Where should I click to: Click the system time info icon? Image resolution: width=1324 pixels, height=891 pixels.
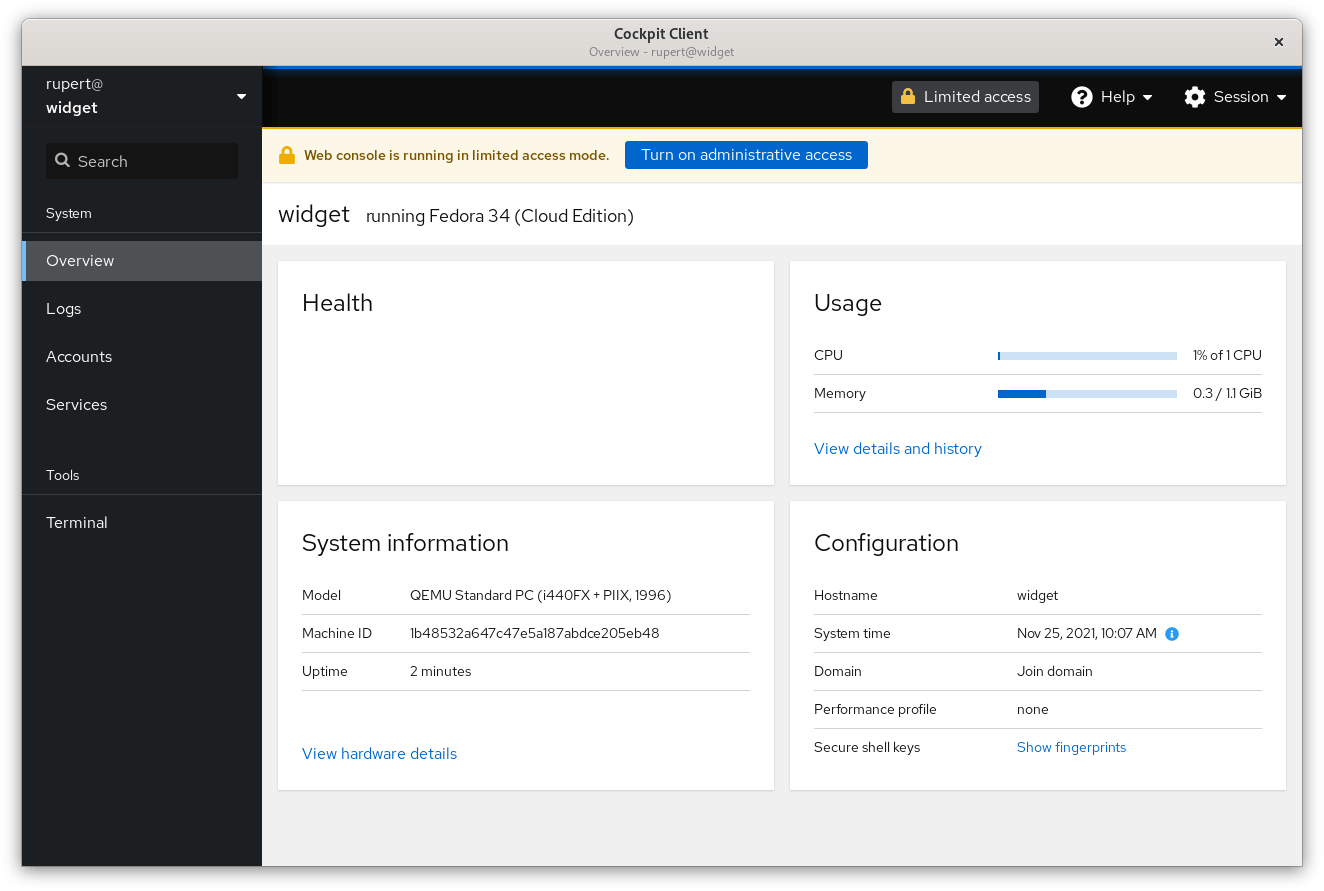pyautogui.click(x=1172, y=633)
